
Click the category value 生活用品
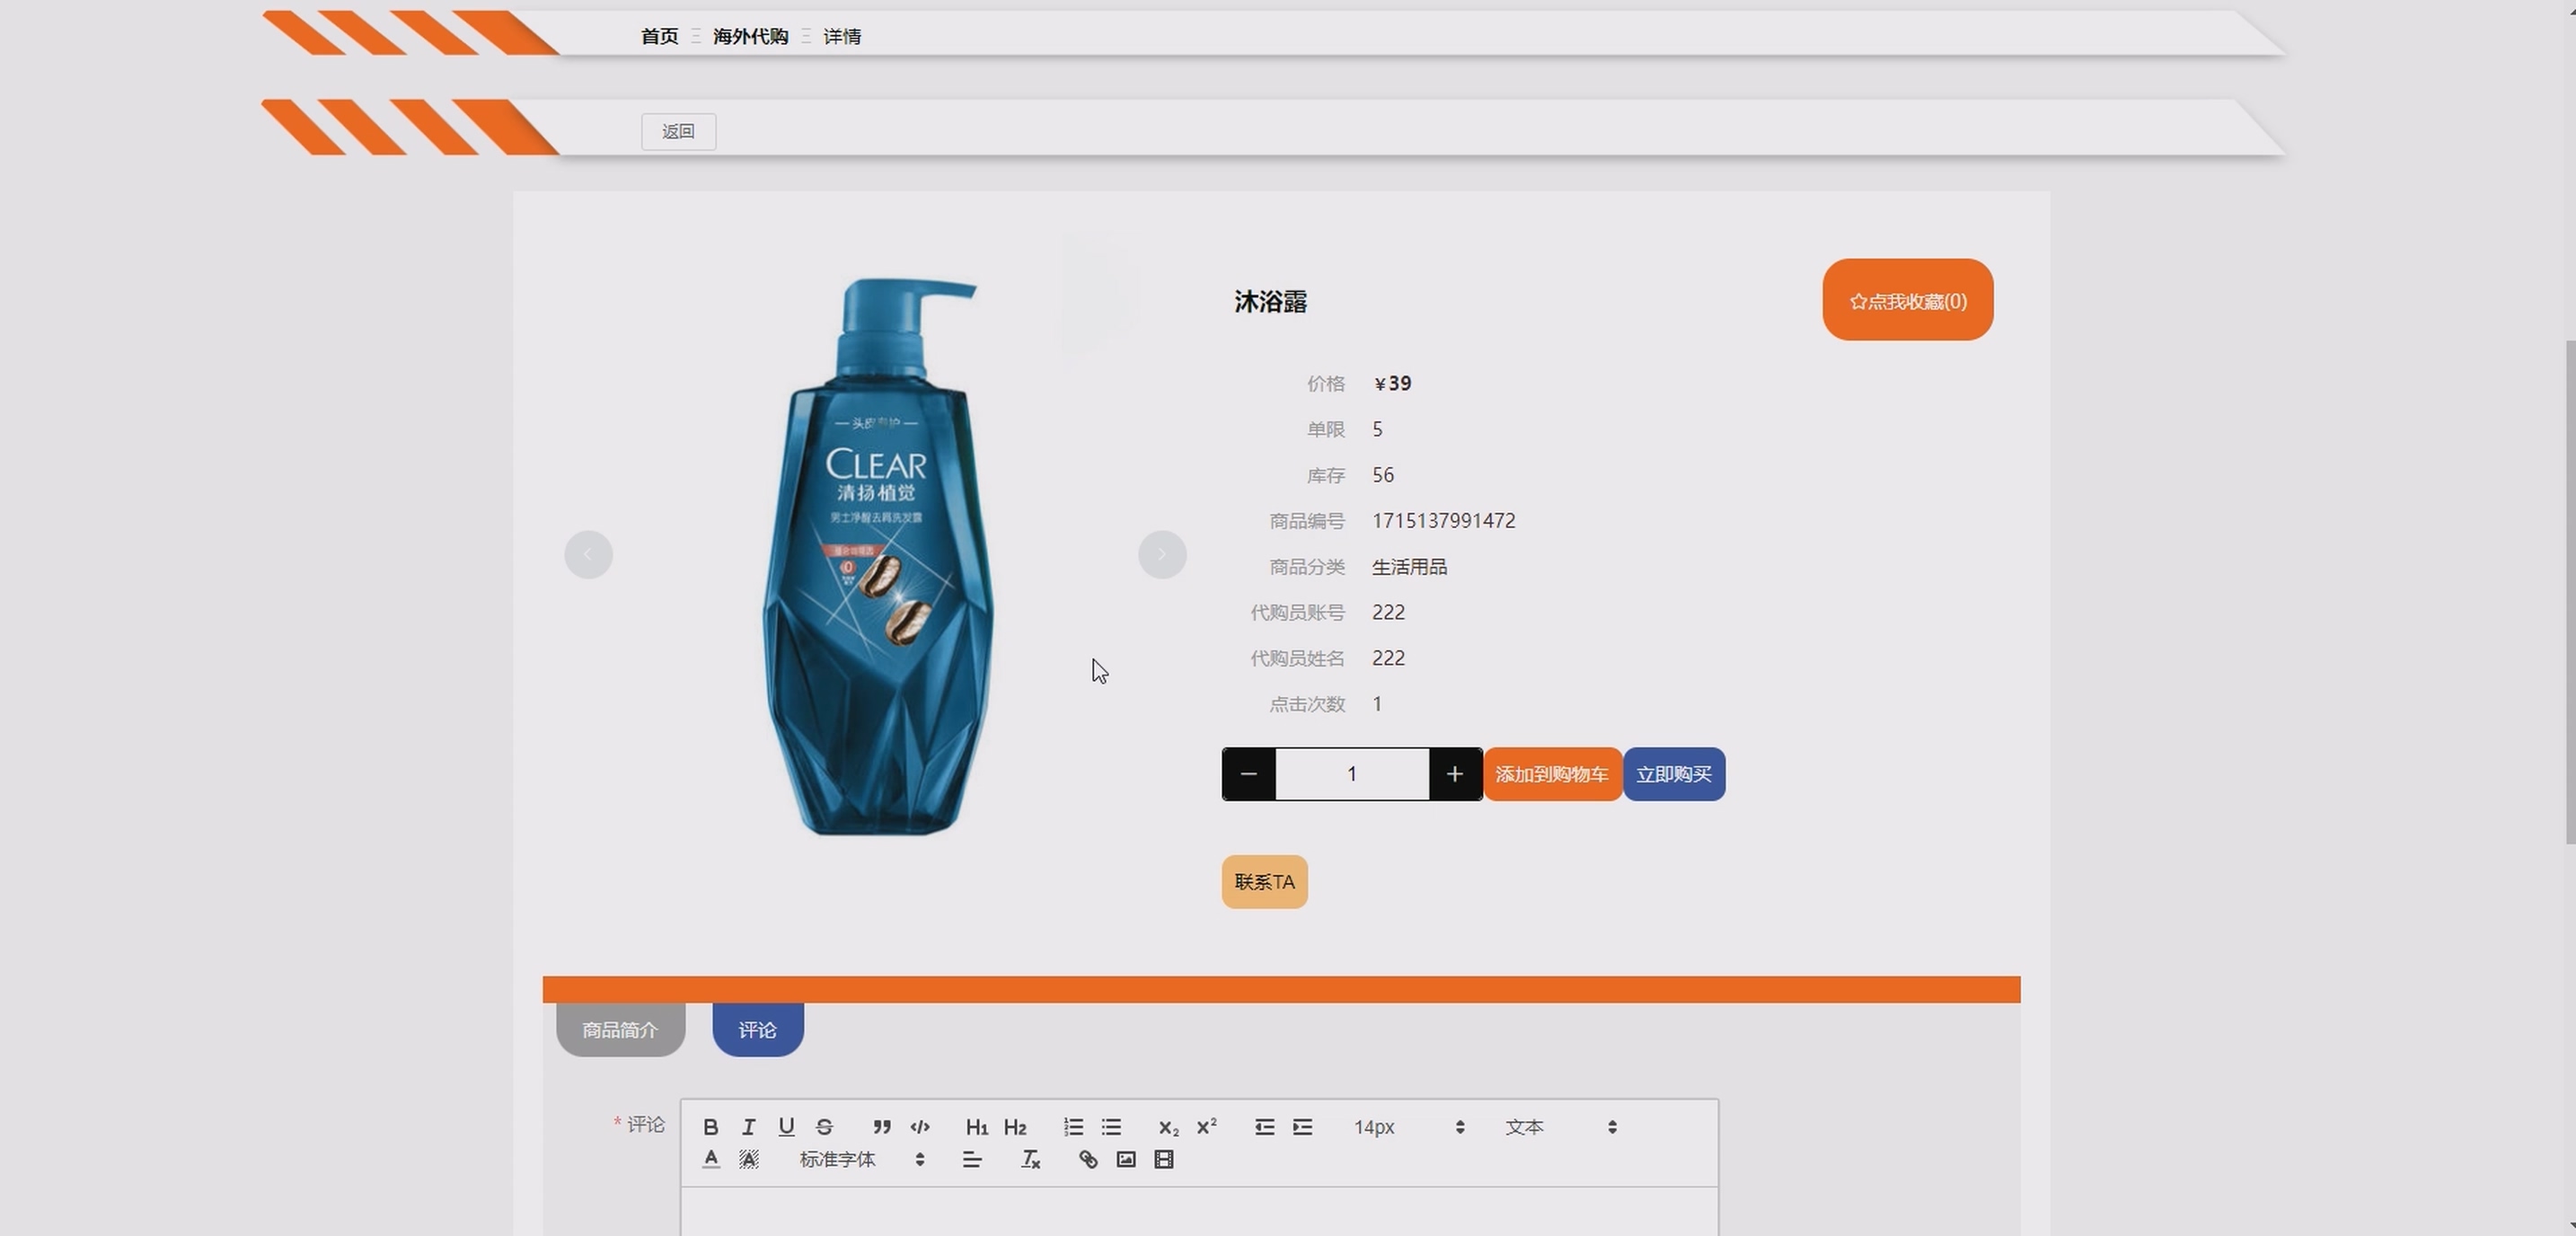1409,567
